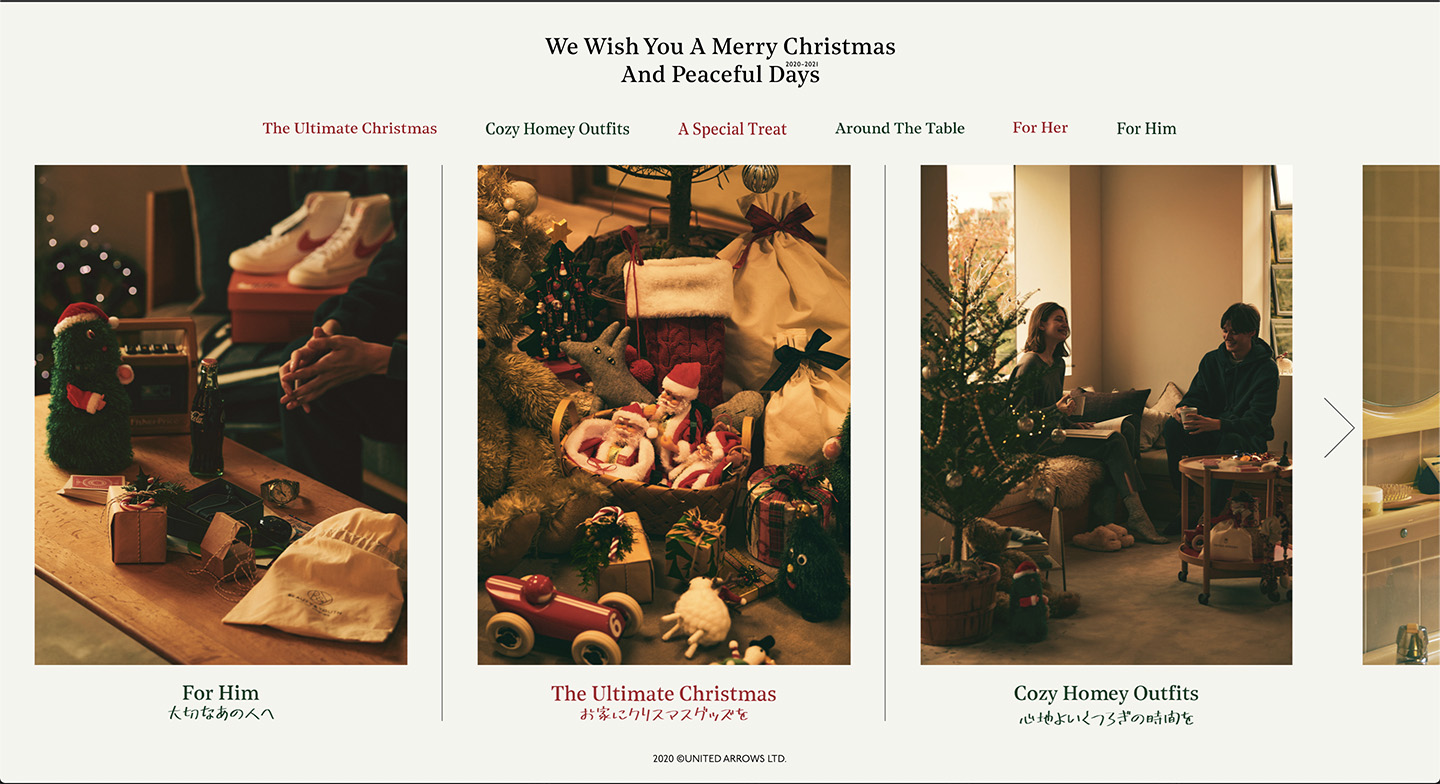
Task: Click the next-slide arrow on the carousel
Action: 1339,428
